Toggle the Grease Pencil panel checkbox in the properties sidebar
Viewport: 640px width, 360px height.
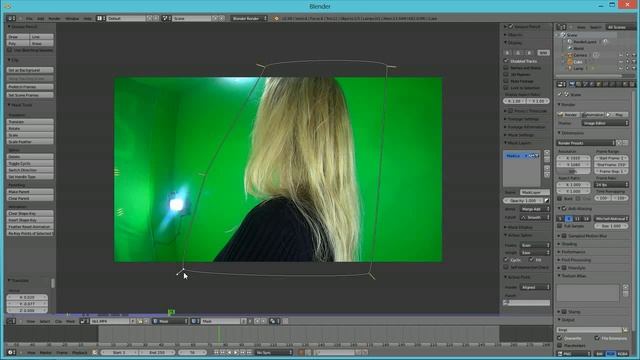pos(511,27)
